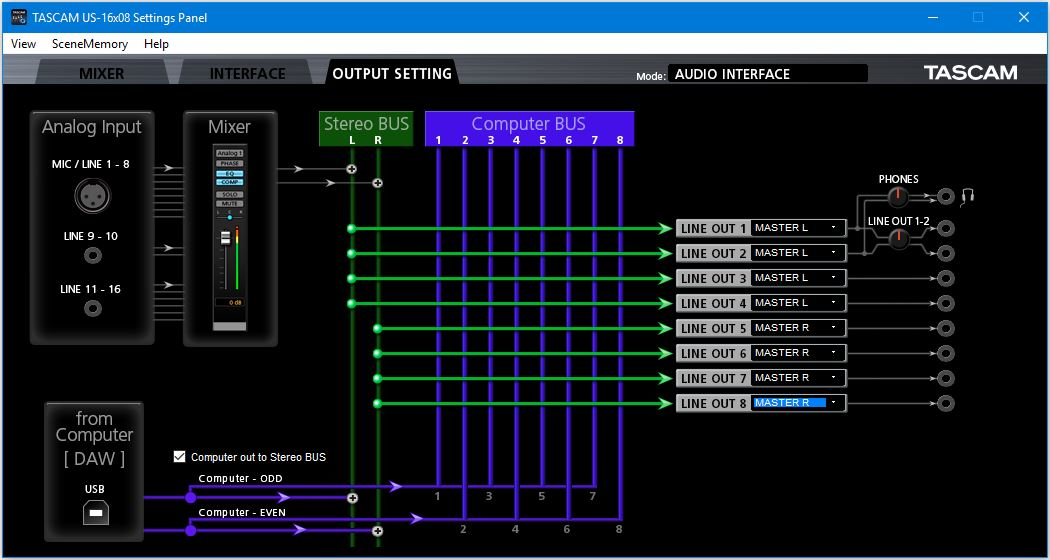Click the Mode AUDIO INTERFACE field

[768, 74]
